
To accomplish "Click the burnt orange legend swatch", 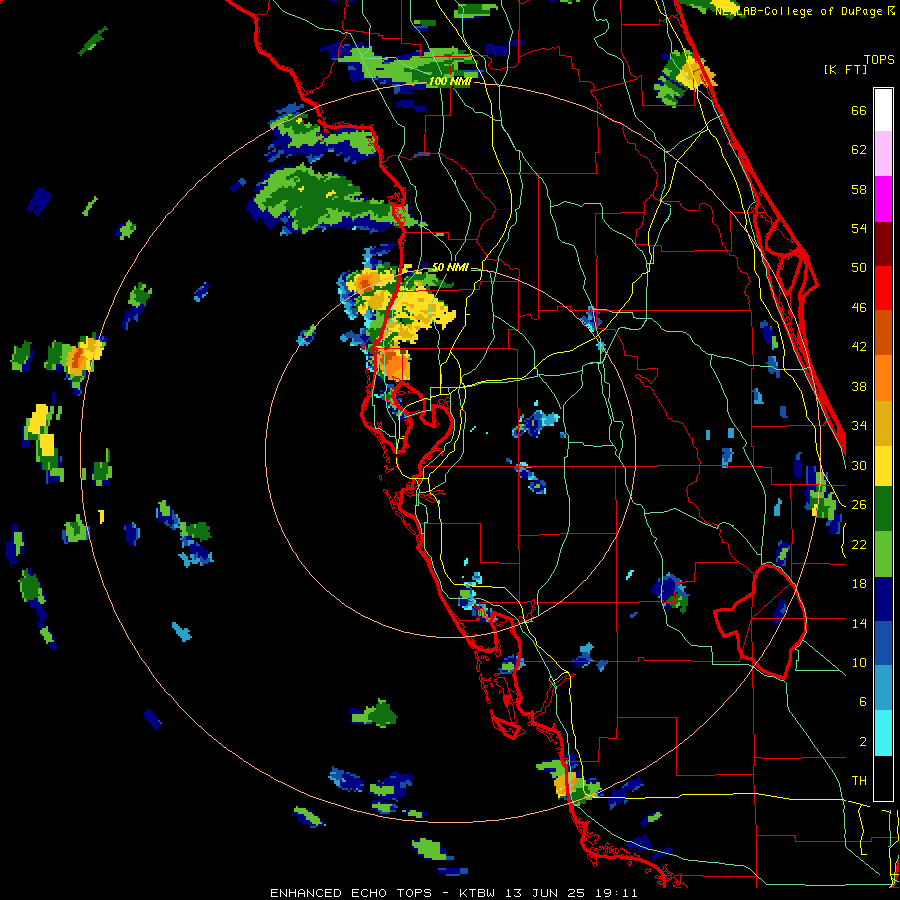I will pyautogui.click(x=883, y=333).
